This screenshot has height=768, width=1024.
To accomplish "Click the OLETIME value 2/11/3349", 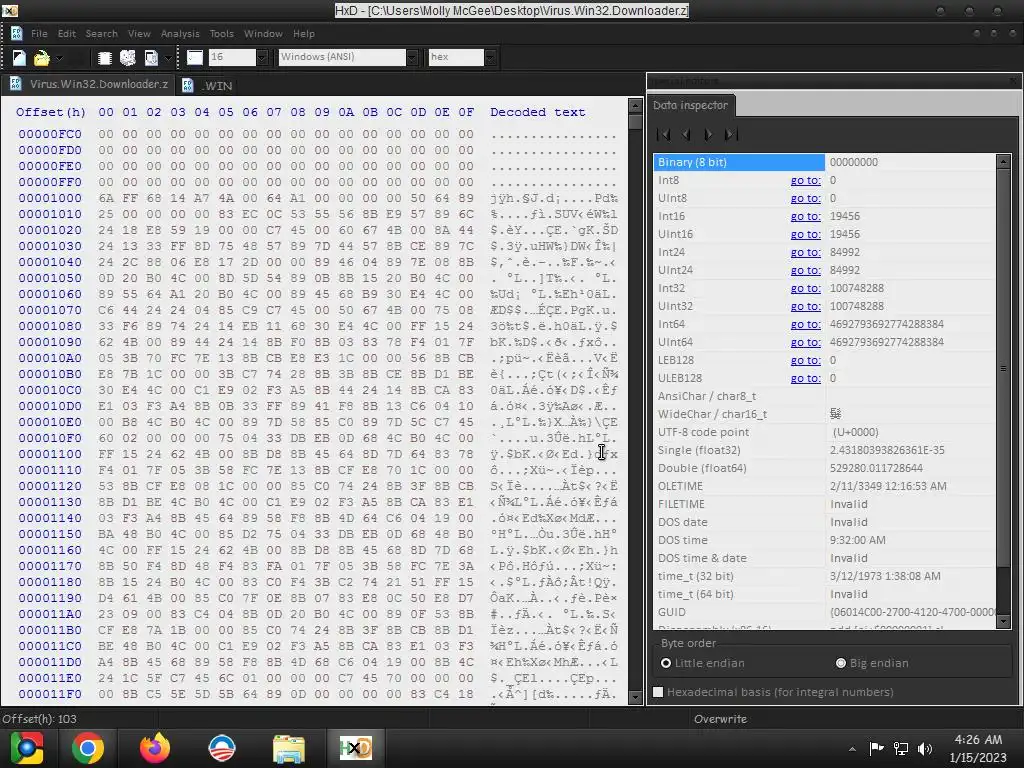I will 888,486.
